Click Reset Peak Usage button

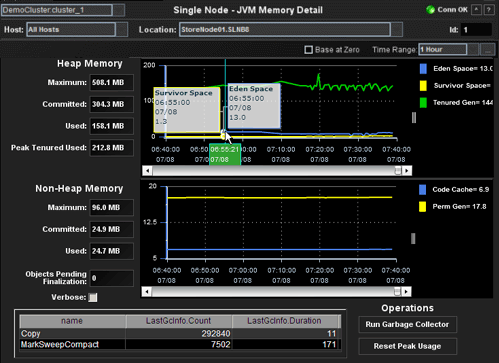click(407, 346)
